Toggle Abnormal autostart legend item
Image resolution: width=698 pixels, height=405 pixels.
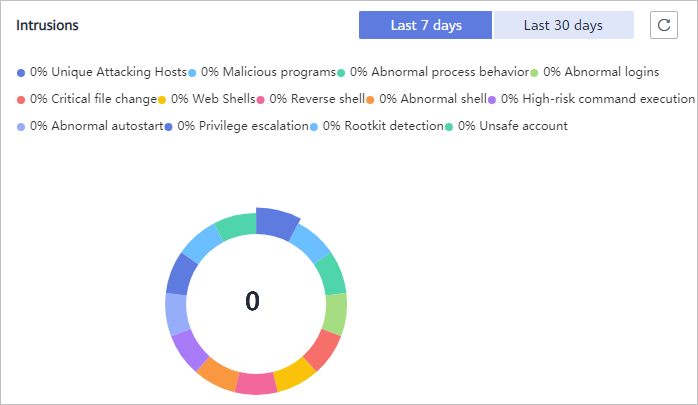[90, 126]
